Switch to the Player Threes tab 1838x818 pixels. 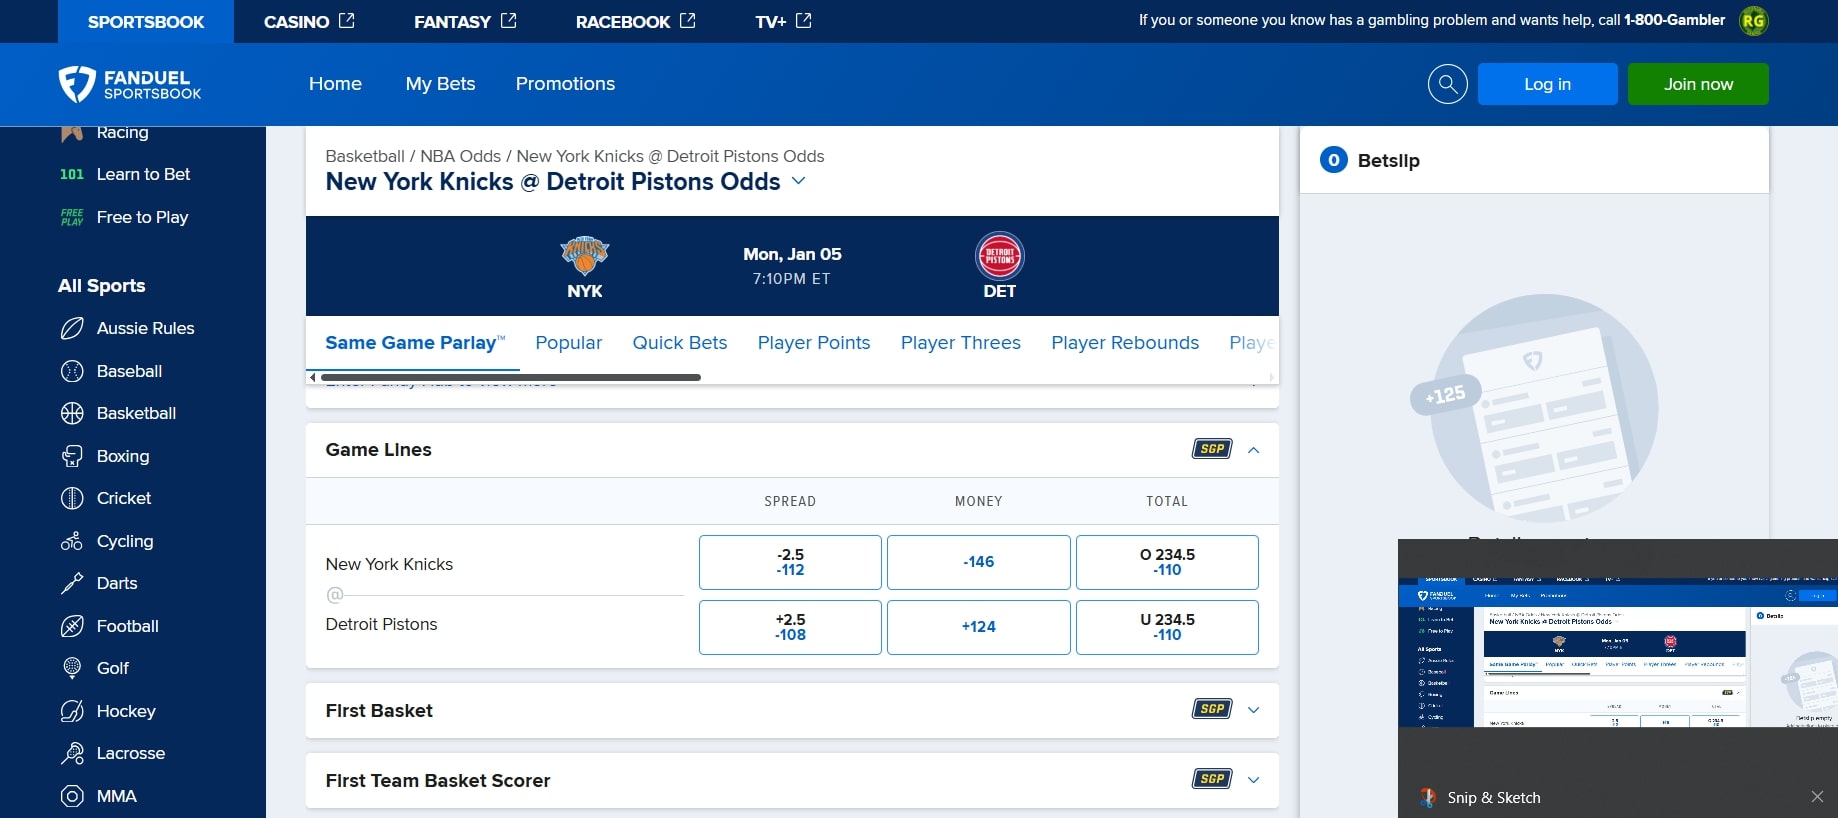(961, 342)
